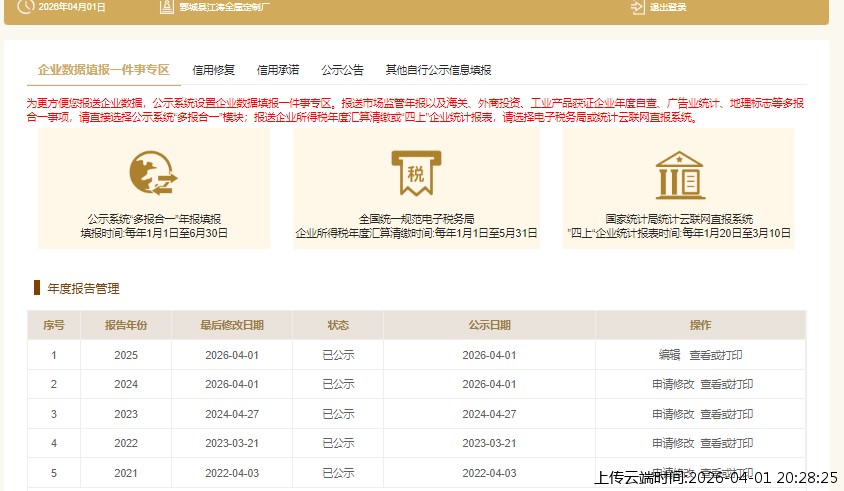
Task: Click the globe icon for 多报合一 annual report
Action: pos(153,173)
